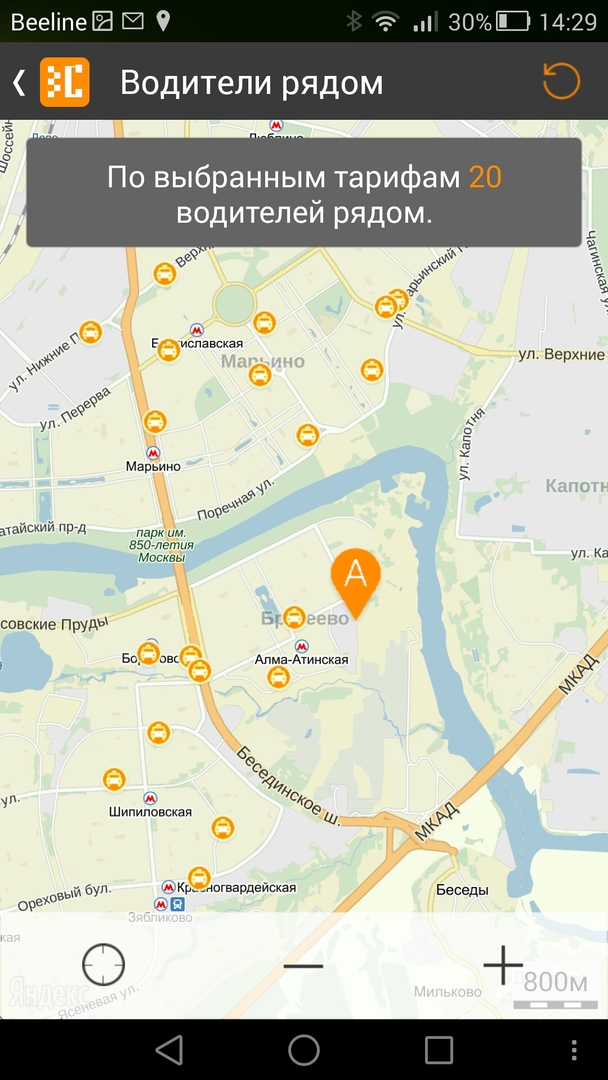Tap the Шипиловская metro station marker

point(149,798)
